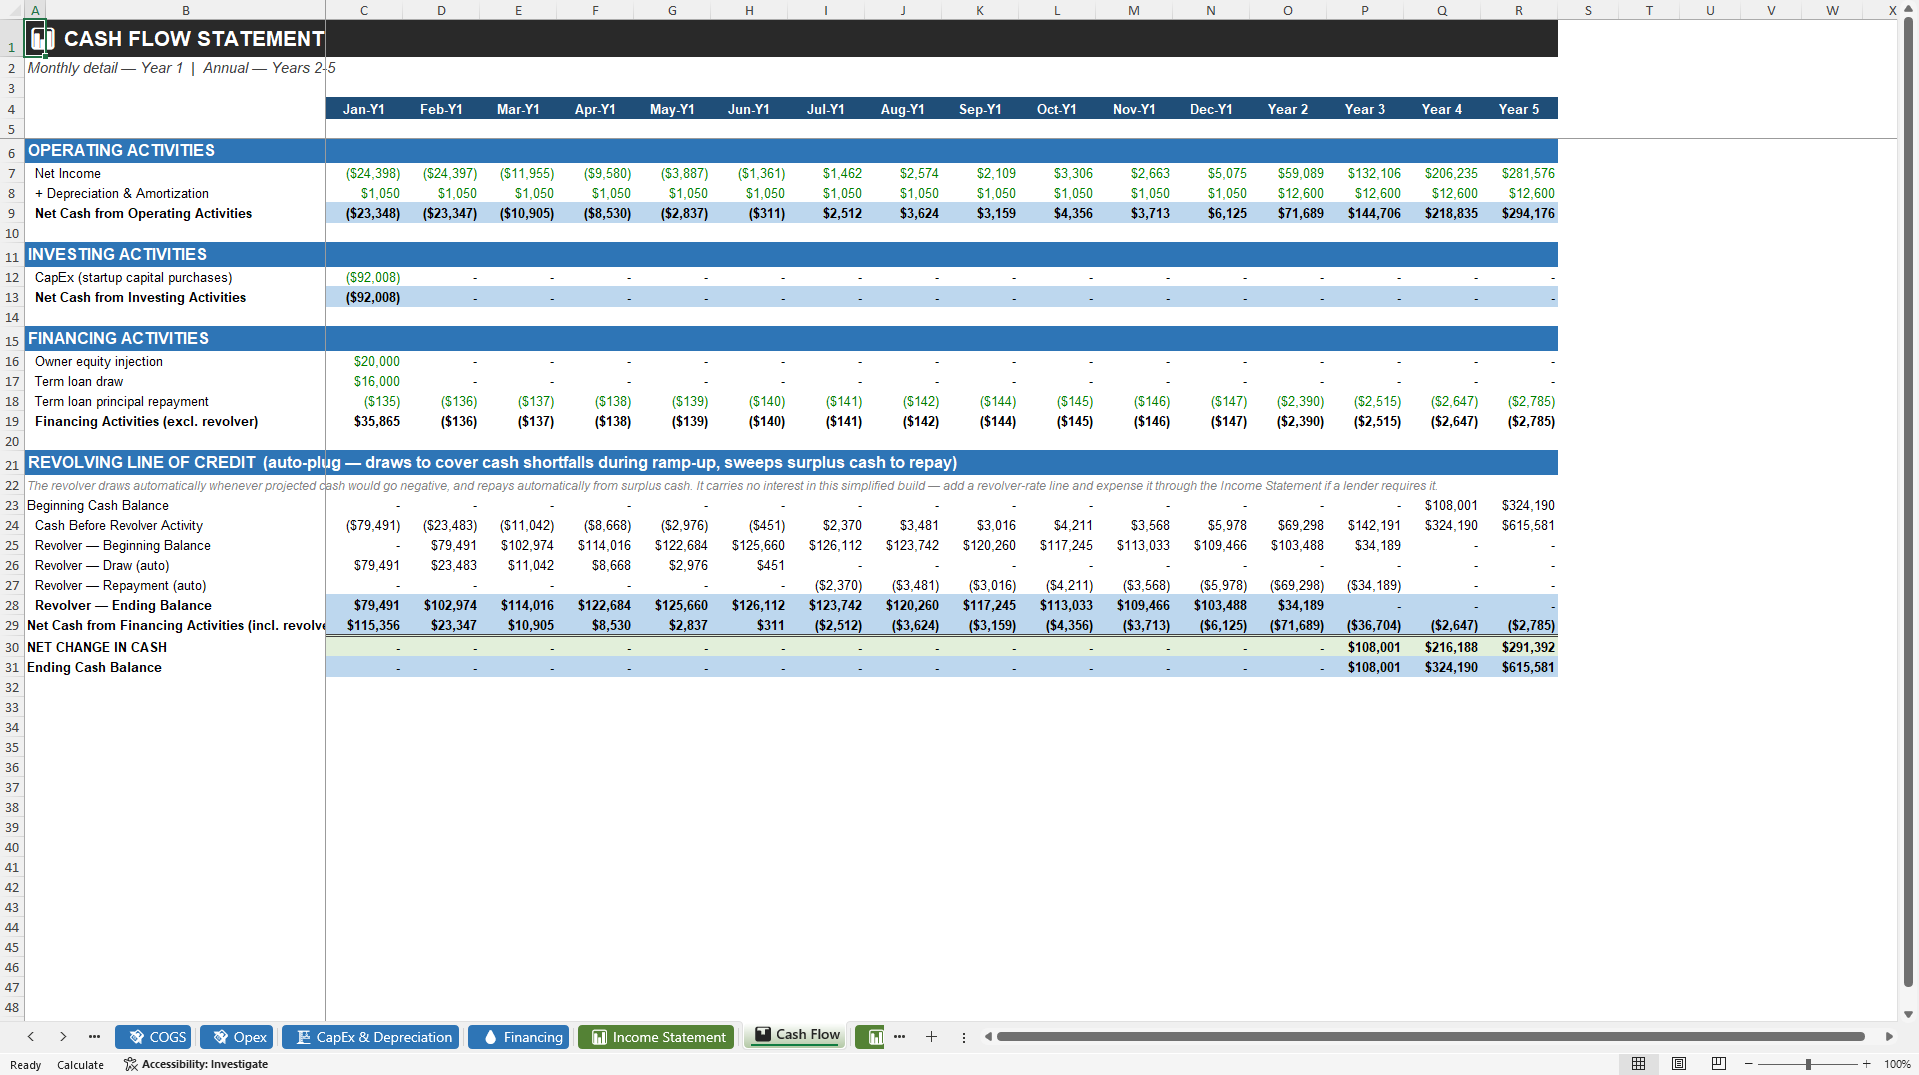Click Accessibility: Investigate in the status bar
The width and height of the screenshot is (1919, 1075).
[x=196, y=1064]
